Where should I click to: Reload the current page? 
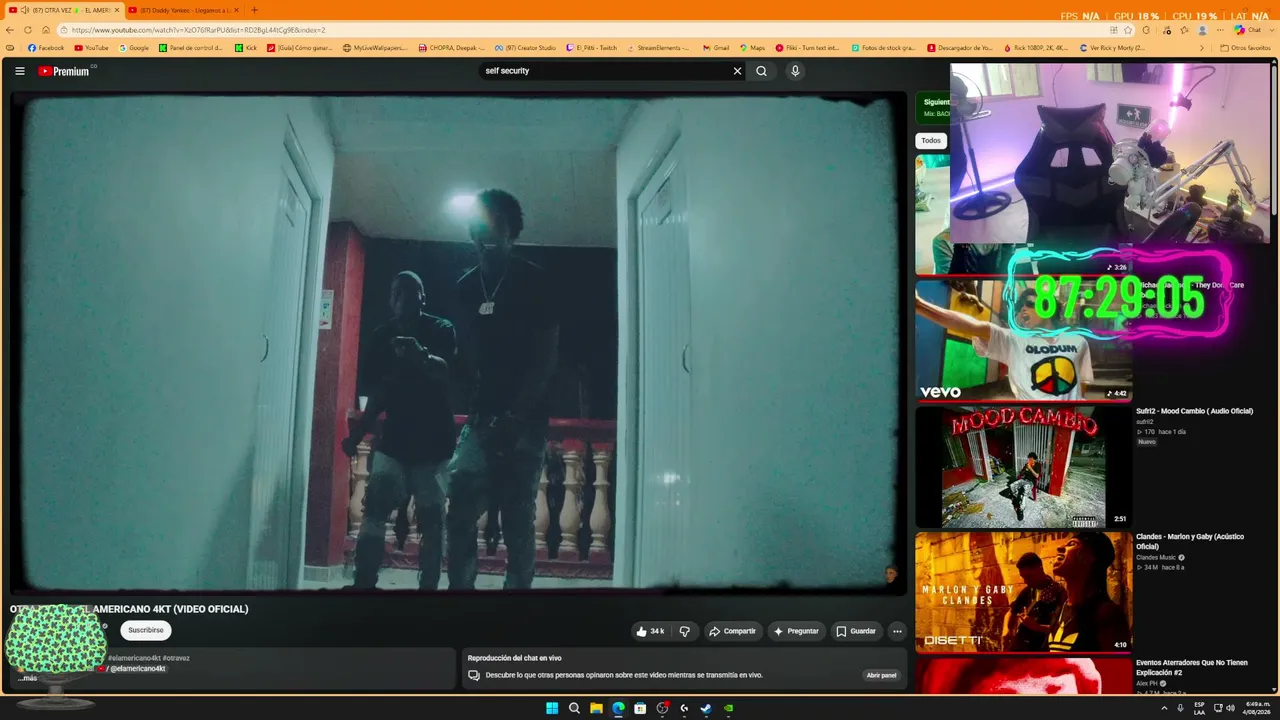[x=28, y=30]
